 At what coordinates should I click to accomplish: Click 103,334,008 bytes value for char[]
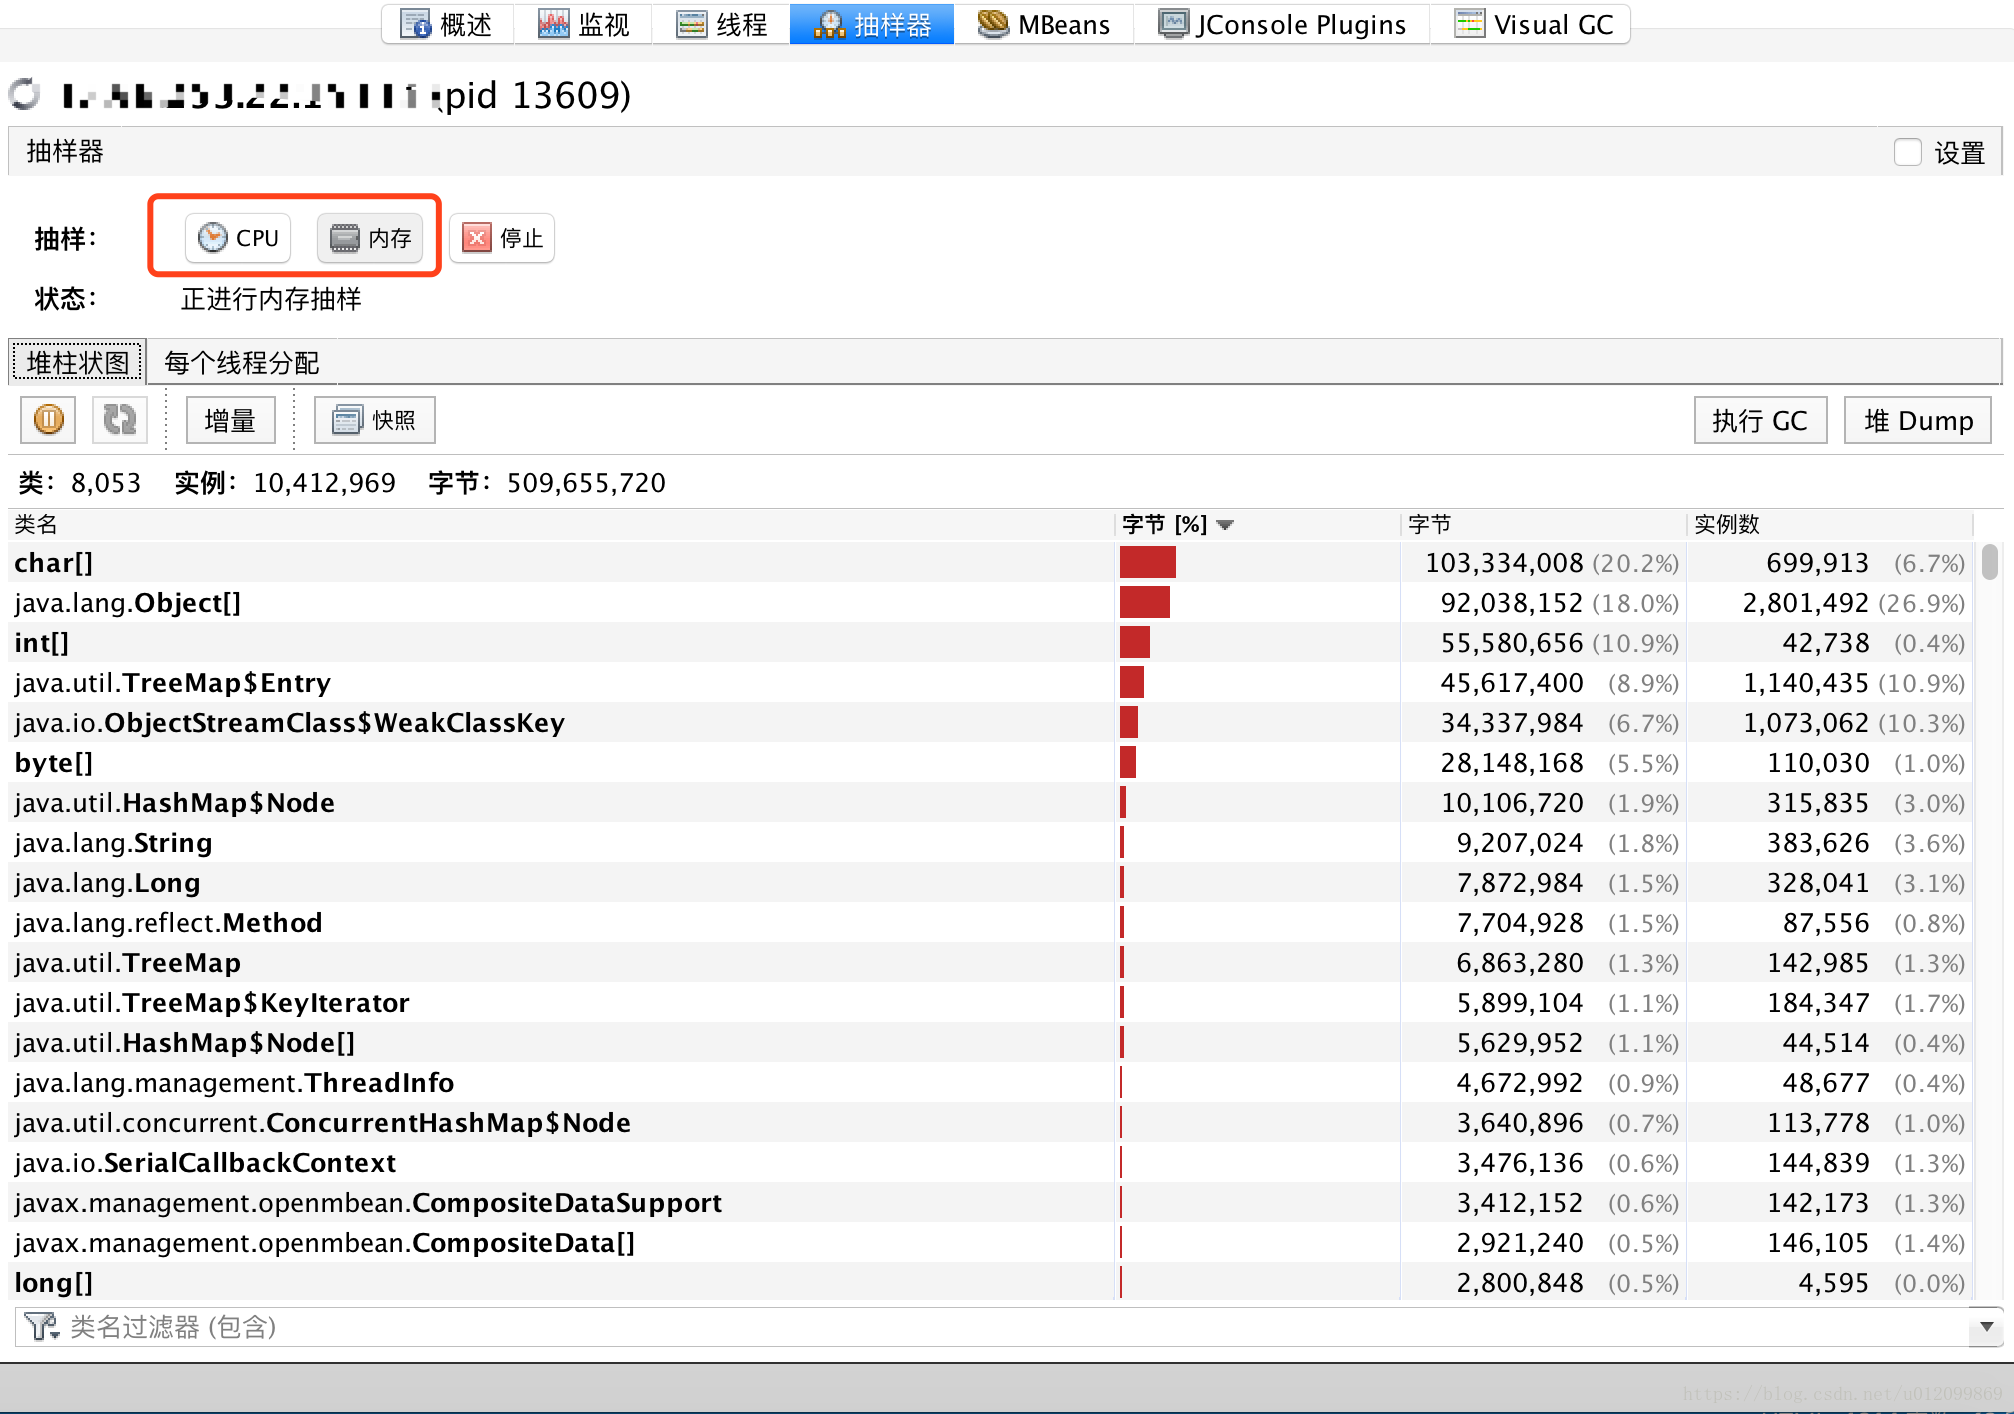(1504, 563)
